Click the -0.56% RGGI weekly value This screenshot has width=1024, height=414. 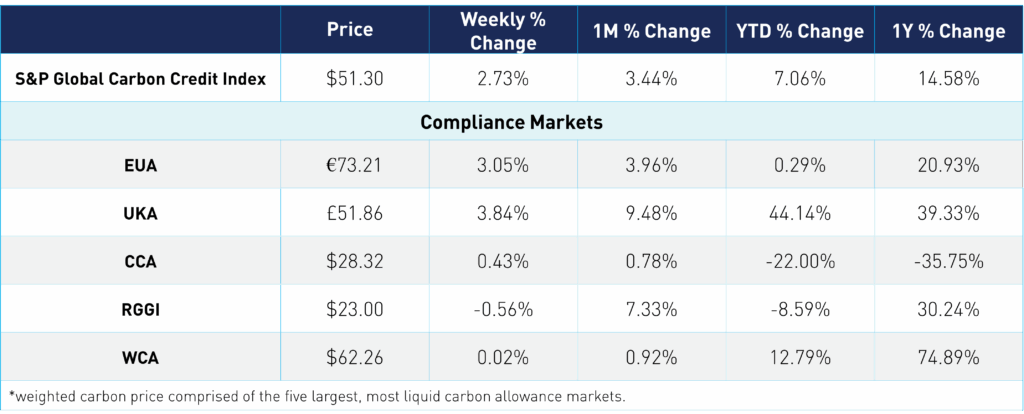click(503, 310)
